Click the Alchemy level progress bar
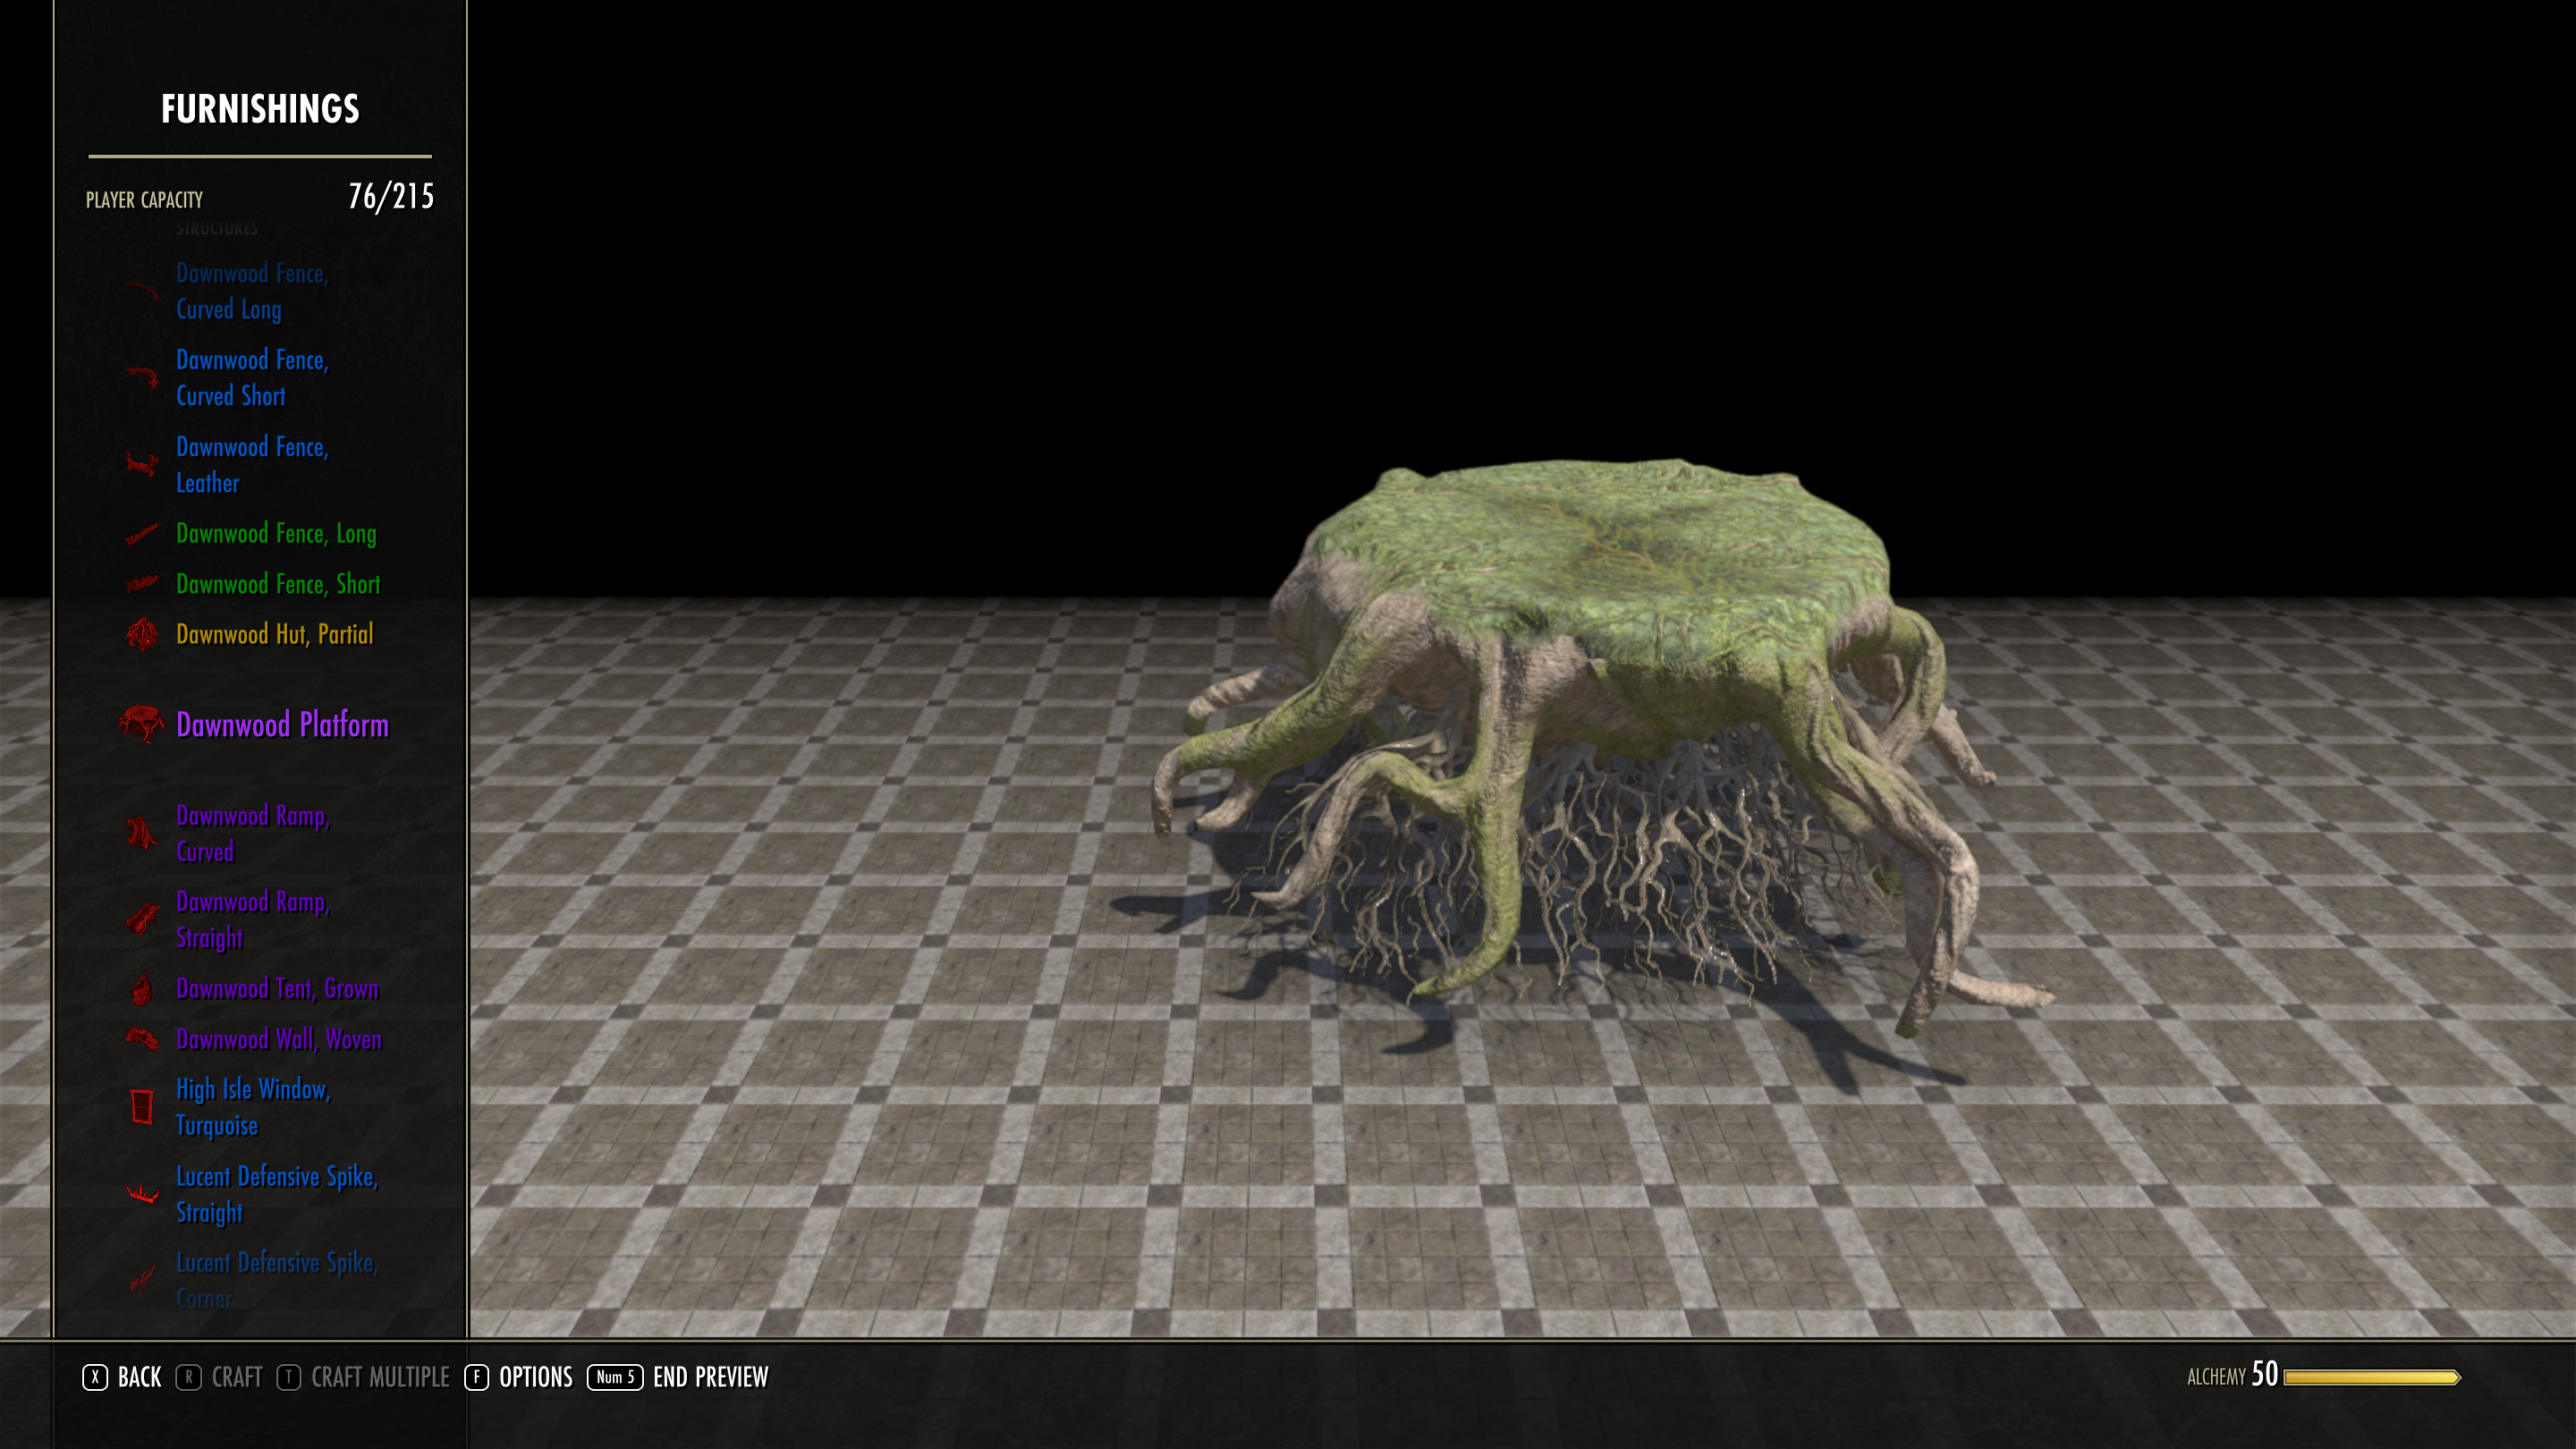Image resolution: width=2576 pixels, height=1449 pixels. tap(2372, 1378)
